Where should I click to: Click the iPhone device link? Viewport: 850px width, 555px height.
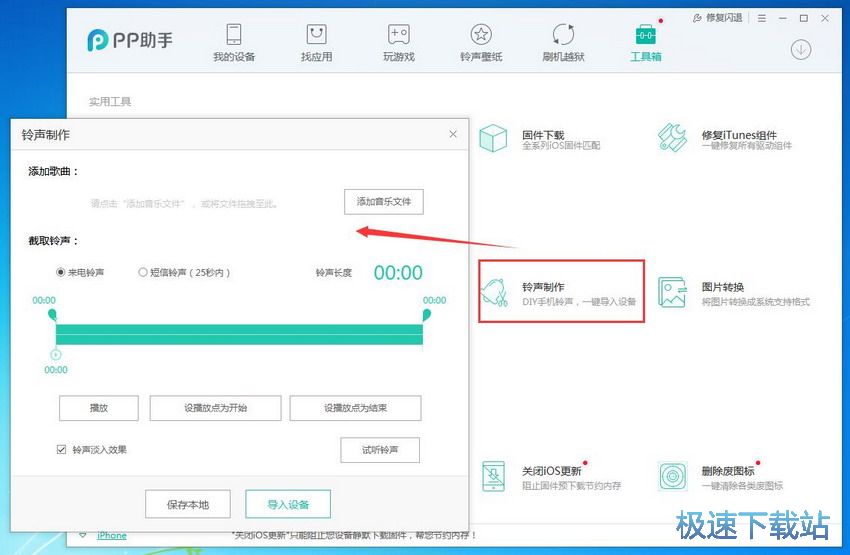tap(112, 535)
